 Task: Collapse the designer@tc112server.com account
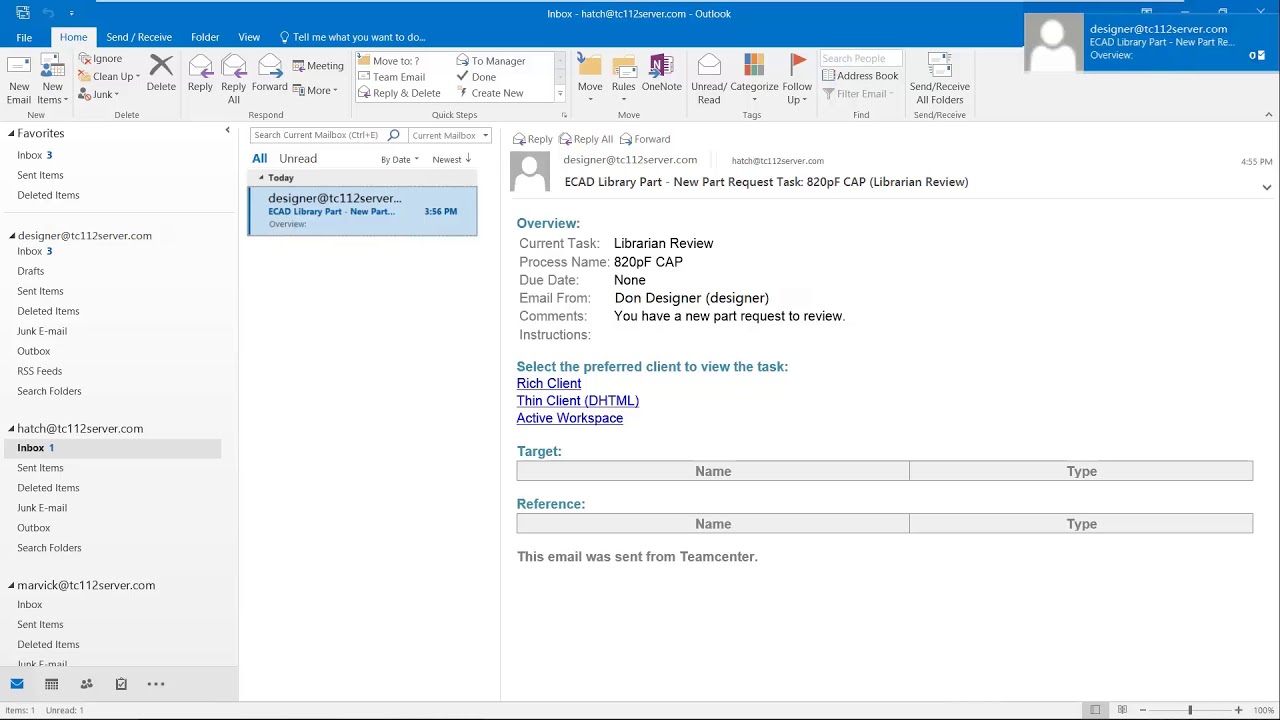click(12, 236)
